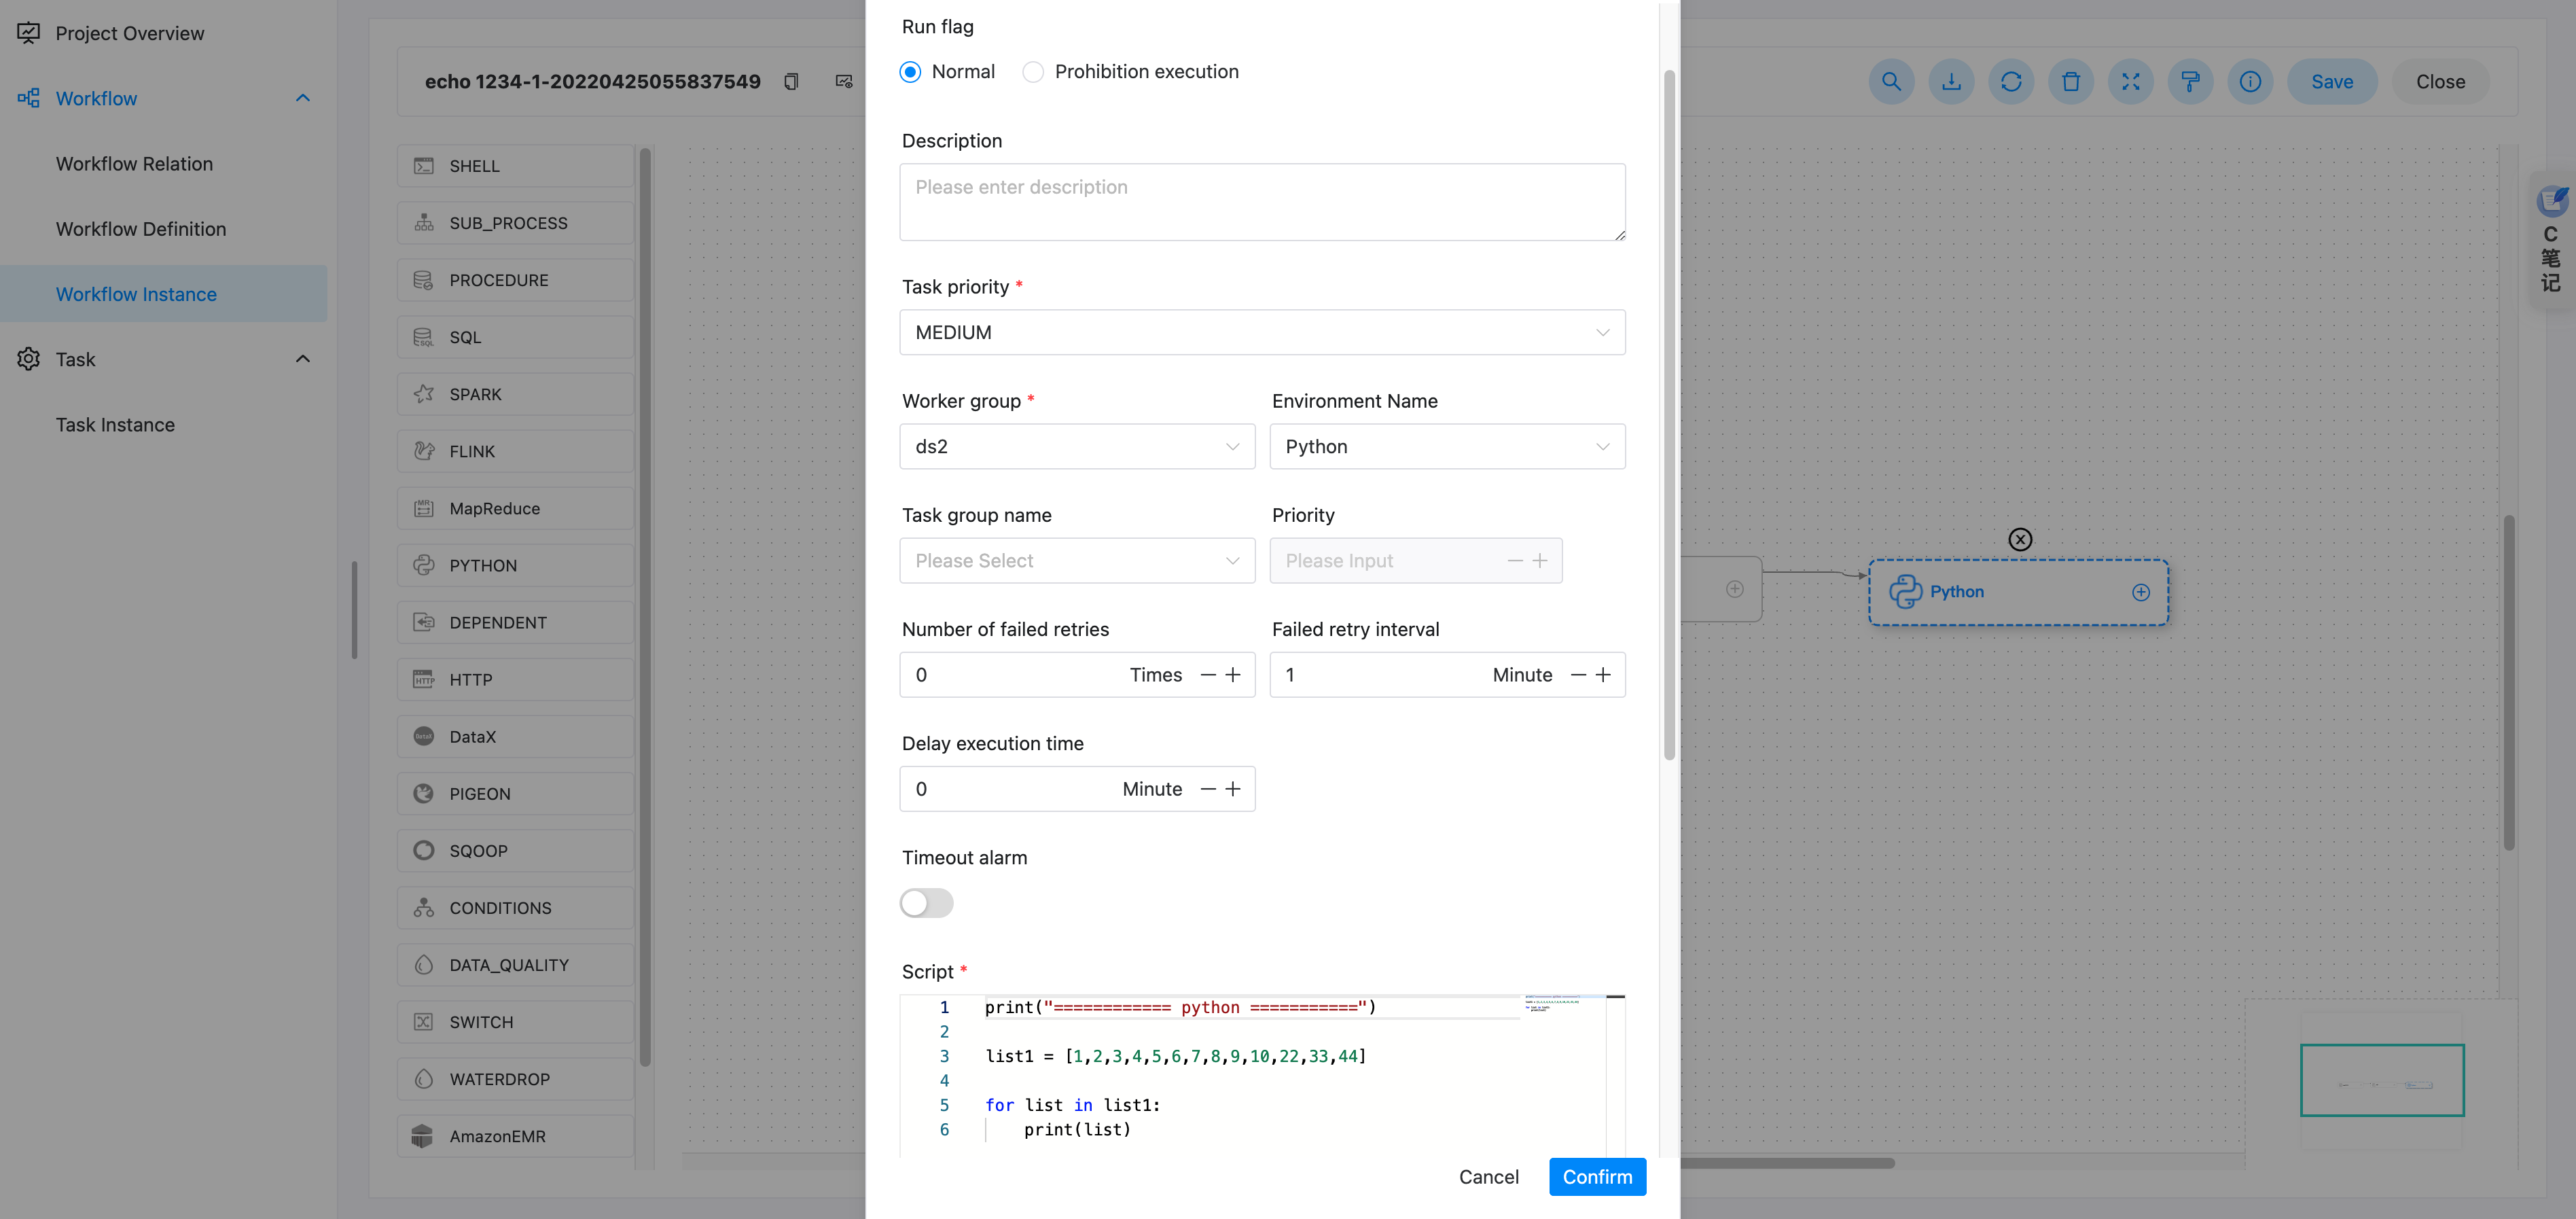The height and width of the screenshot is (1219, 2576).
Task: Select the Normal run flag option
Action: click(910, 71)
